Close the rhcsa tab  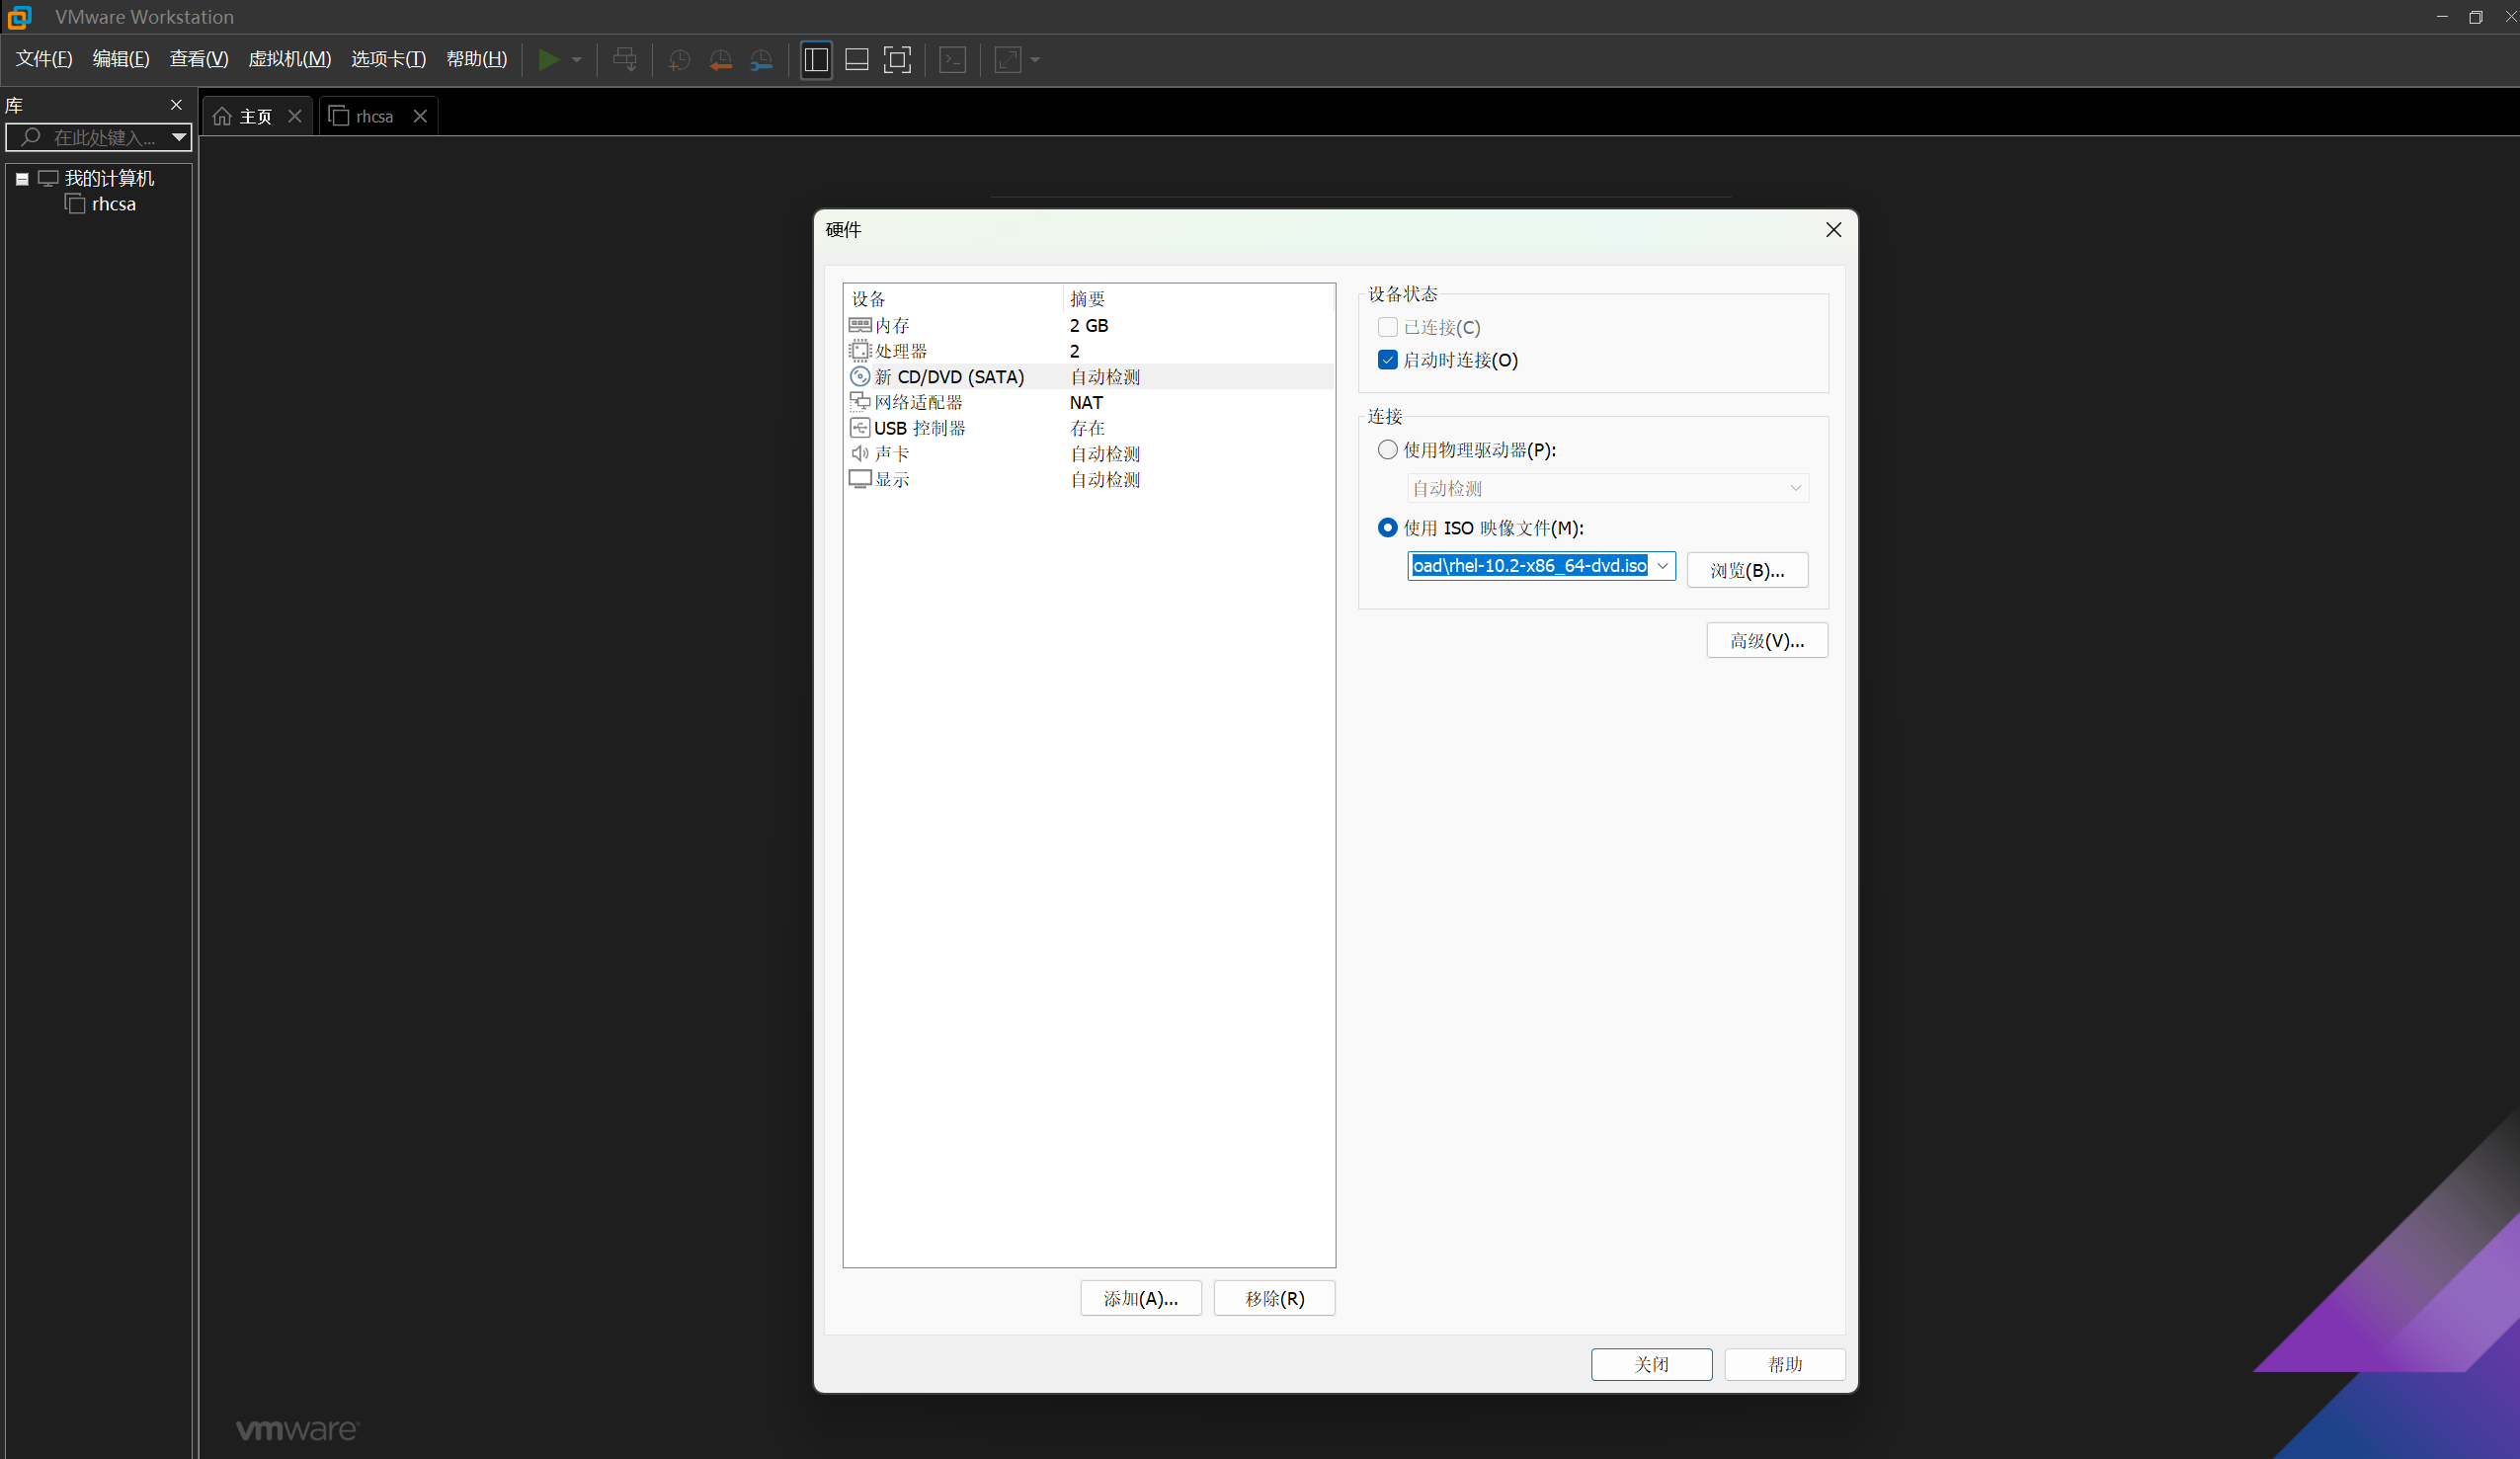421,116
